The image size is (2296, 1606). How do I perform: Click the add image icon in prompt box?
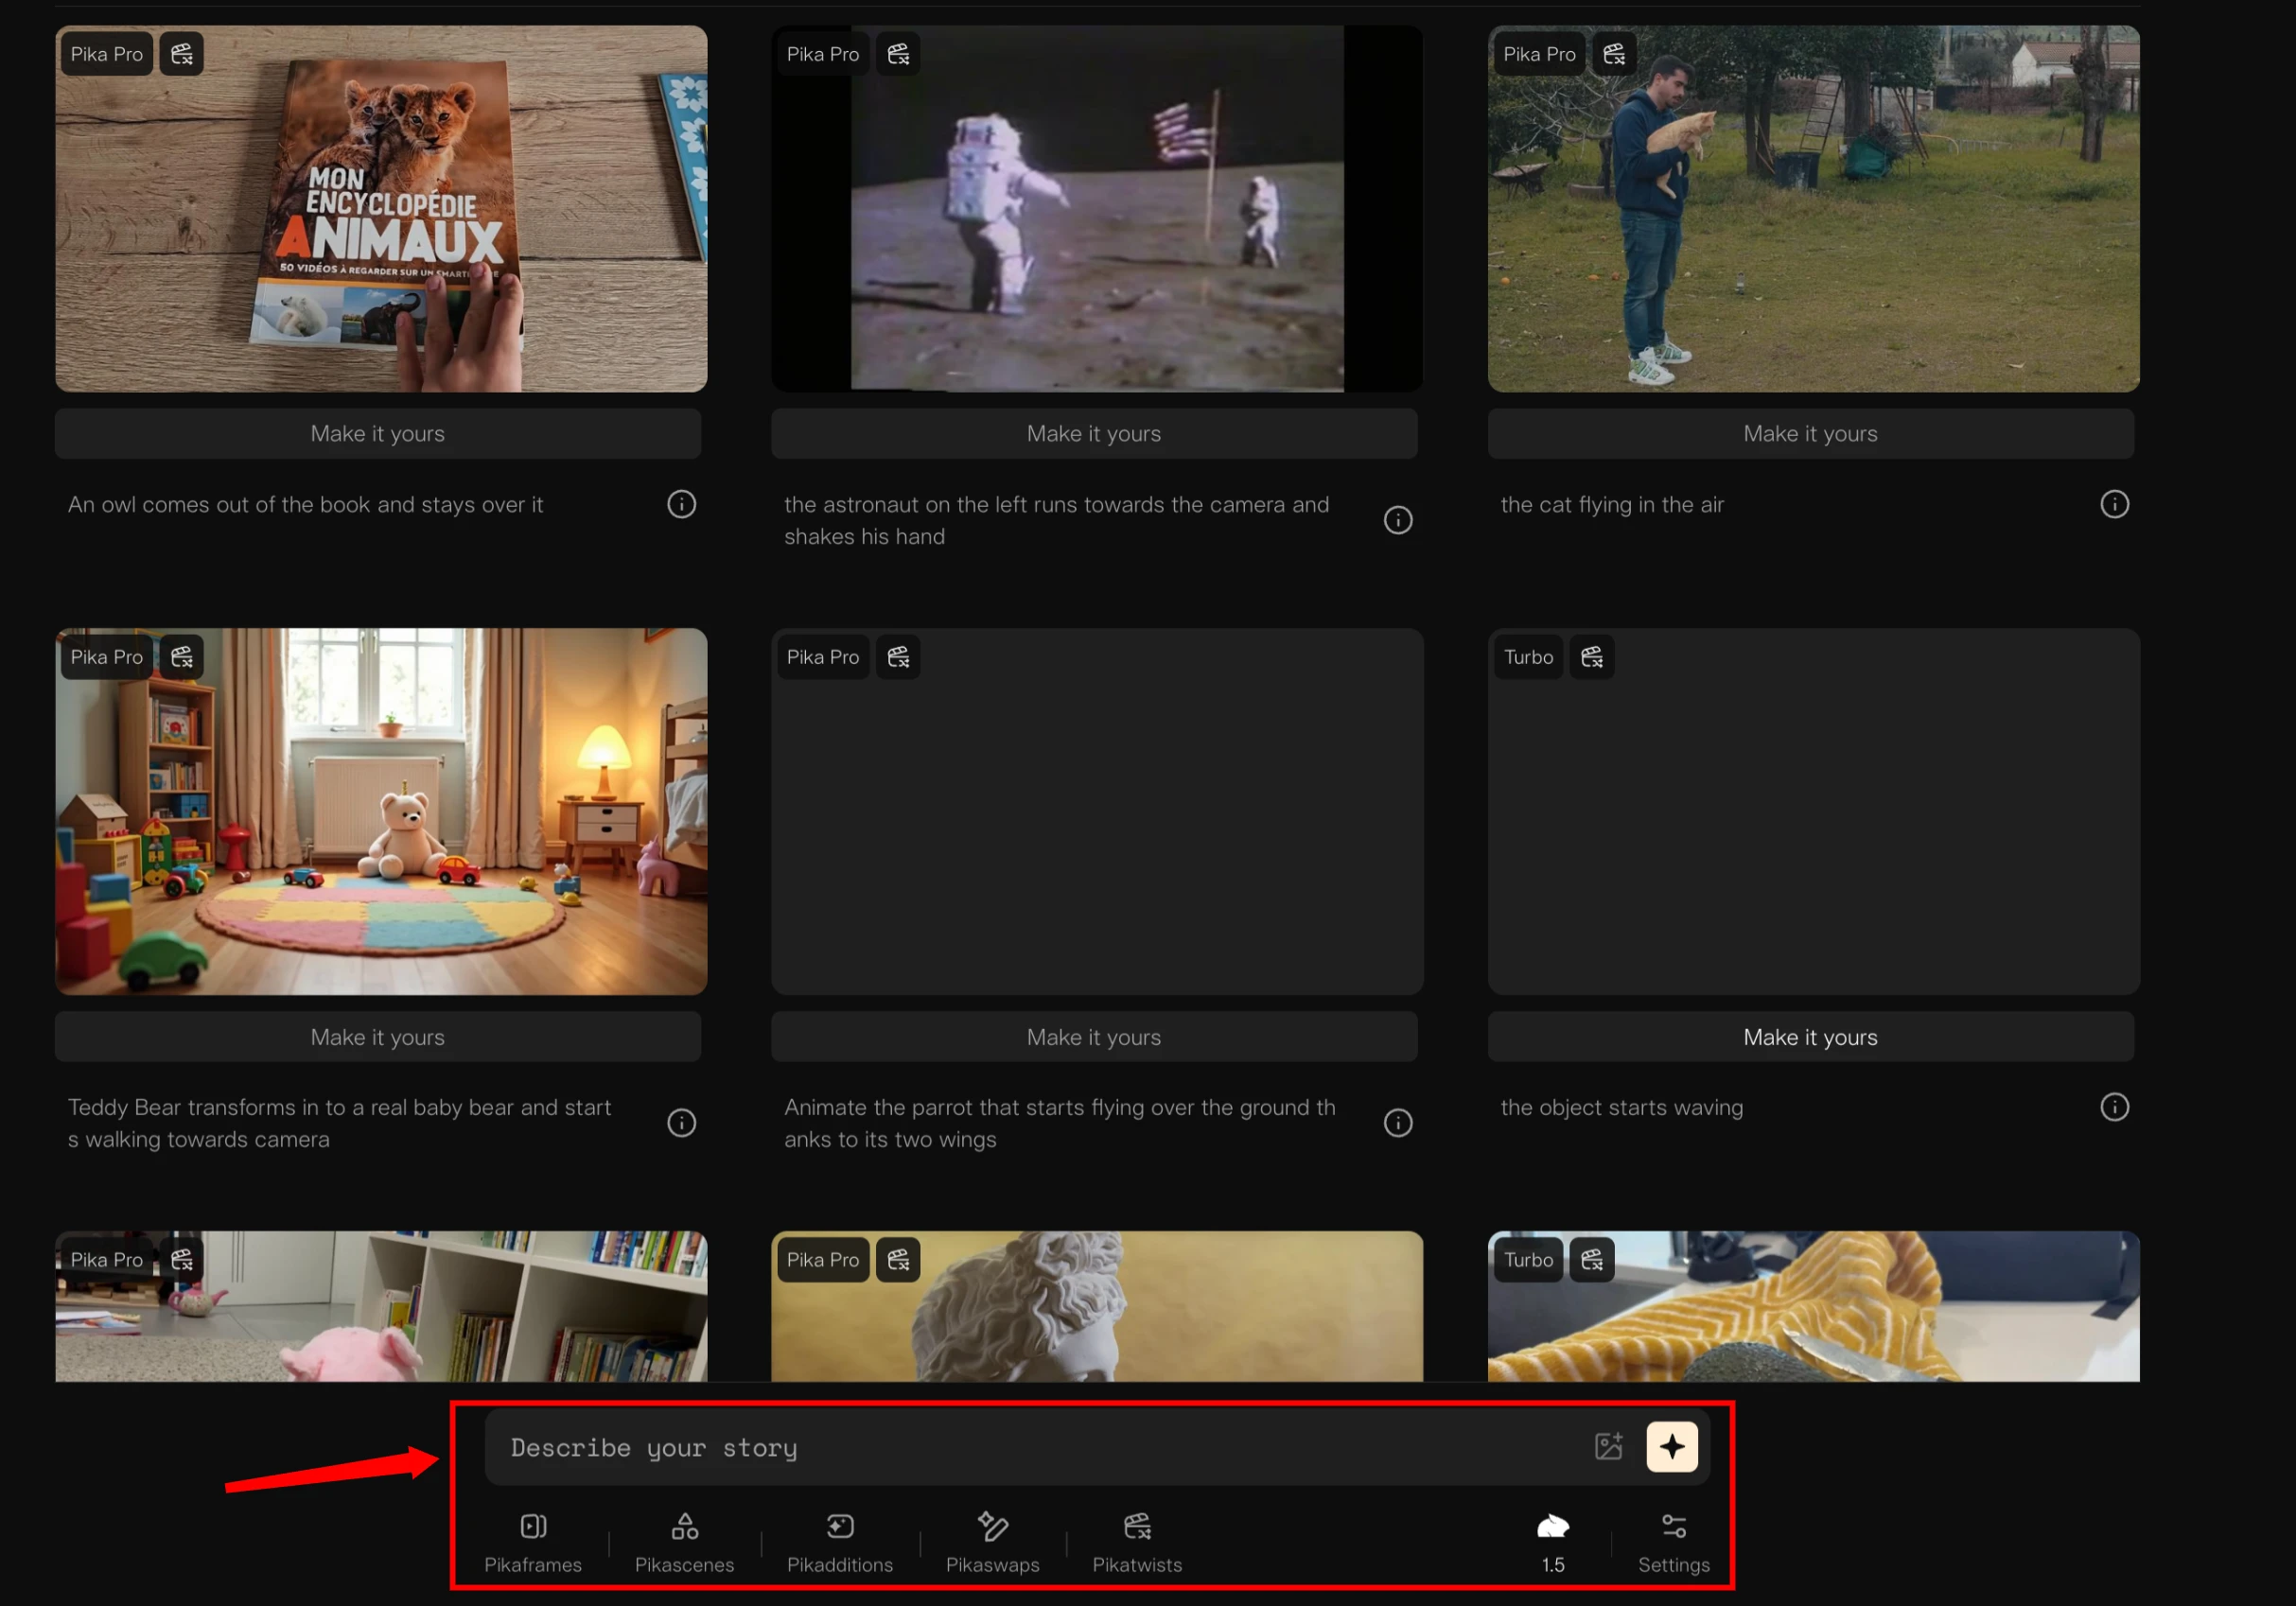(x=1608, y=1446)
